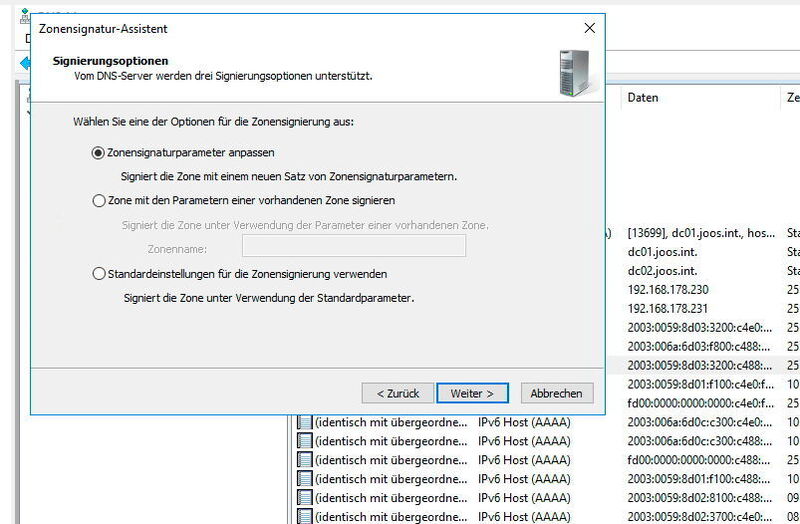Click record icon for row 2003:006a:6d0c:c300:c488
800x524 pixels.
pos(305,441)
